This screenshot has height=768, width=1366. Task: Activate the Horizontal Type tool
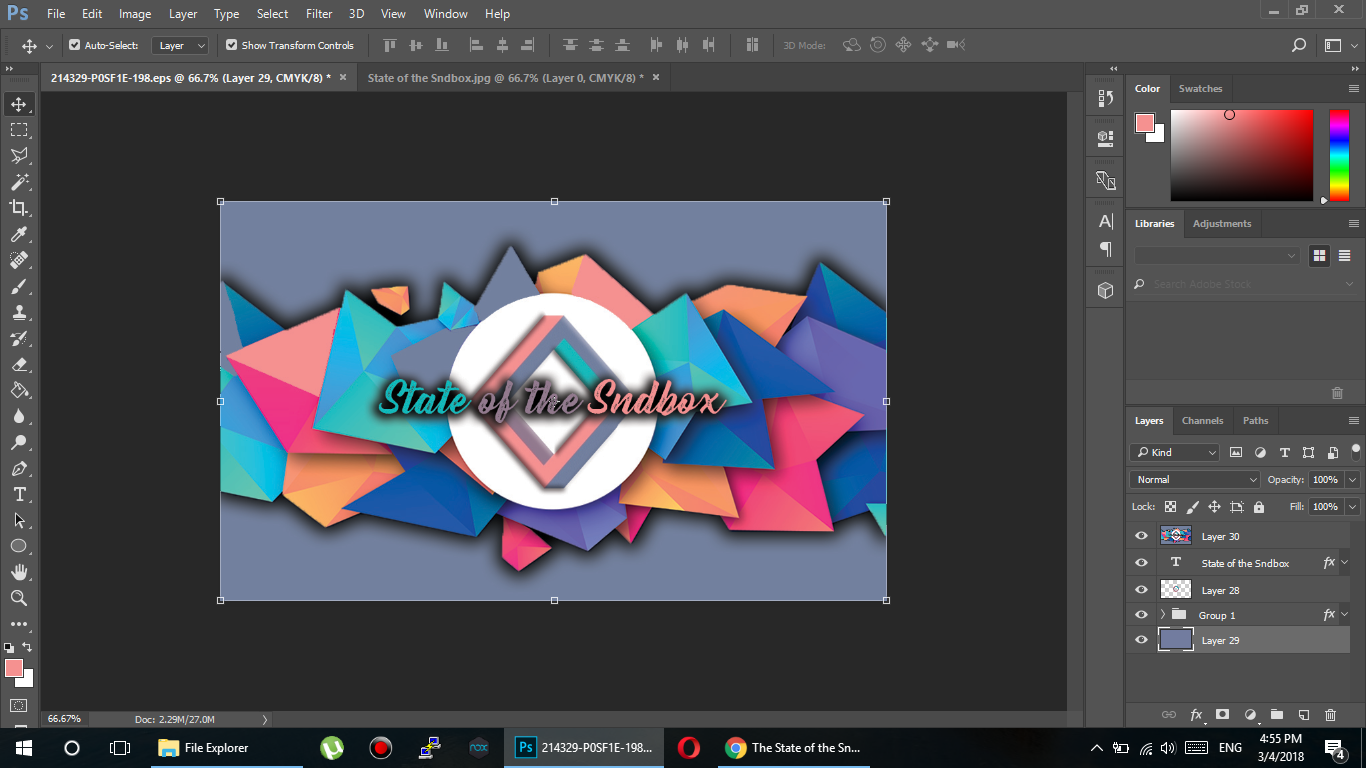point(20,494)
